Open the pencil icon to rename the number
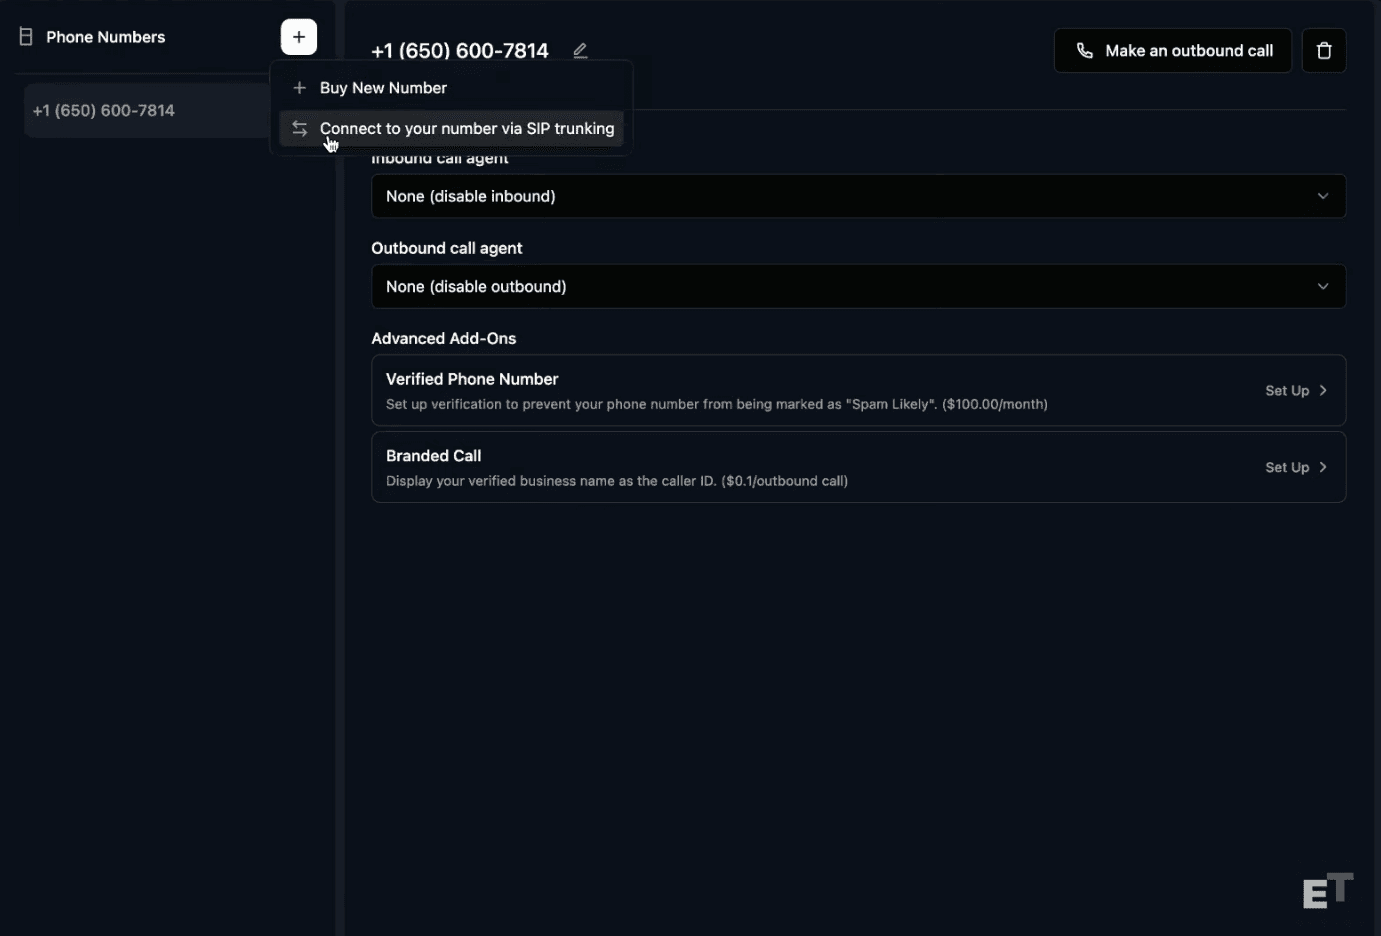Screen dimensions: 1381x936 click(580, 50)
